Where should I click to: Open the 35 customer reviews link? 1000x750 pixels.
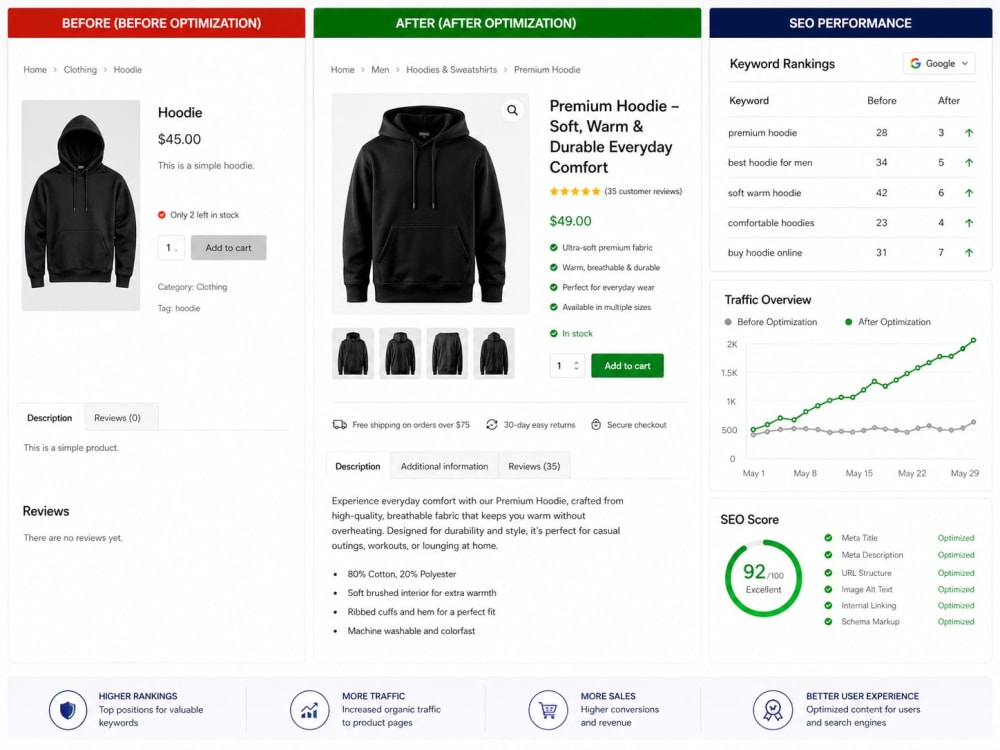coord(643,191)
